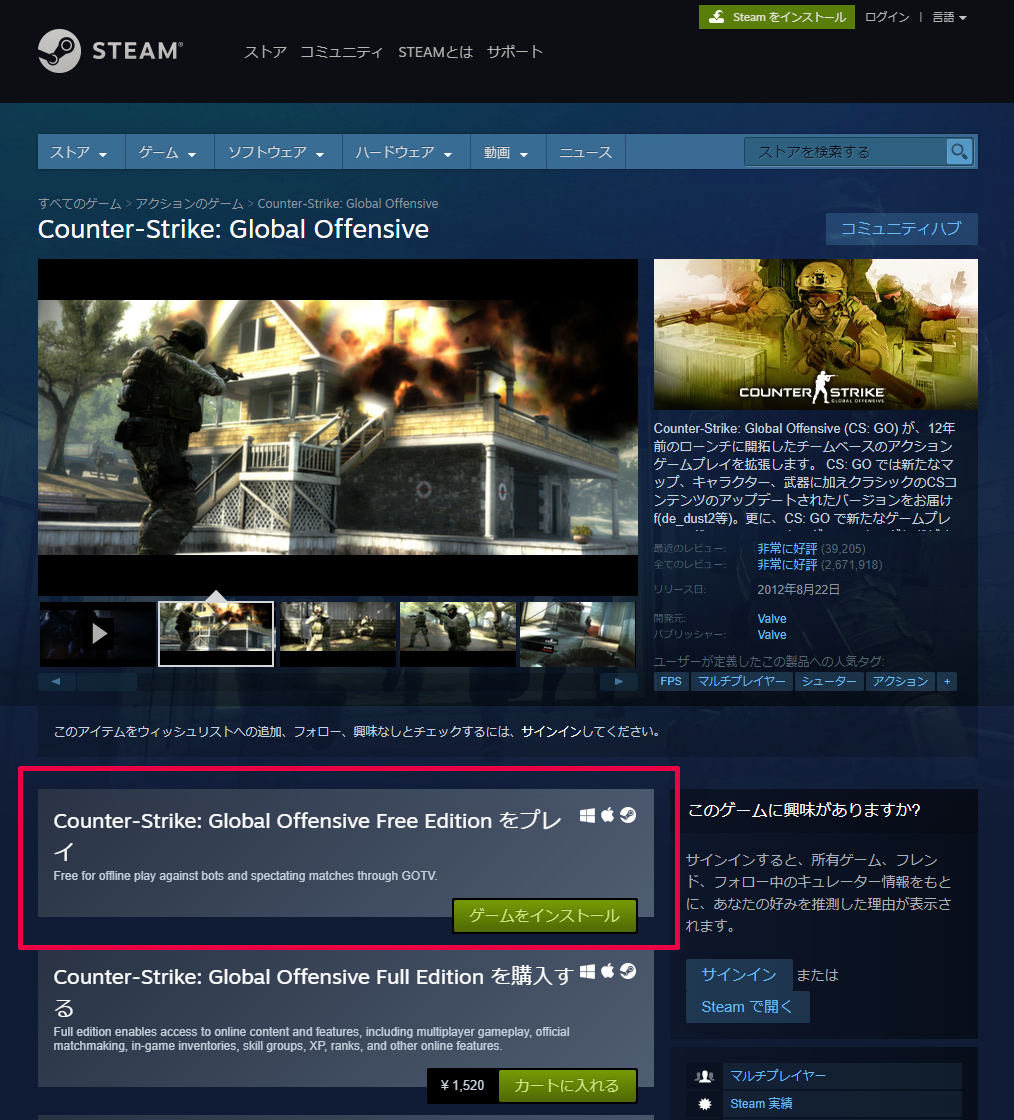Open all reviews 非常に好評 (2,671,918) link
The height and width of the screenshot is (1120, 1014).
[x=820, y=565]
